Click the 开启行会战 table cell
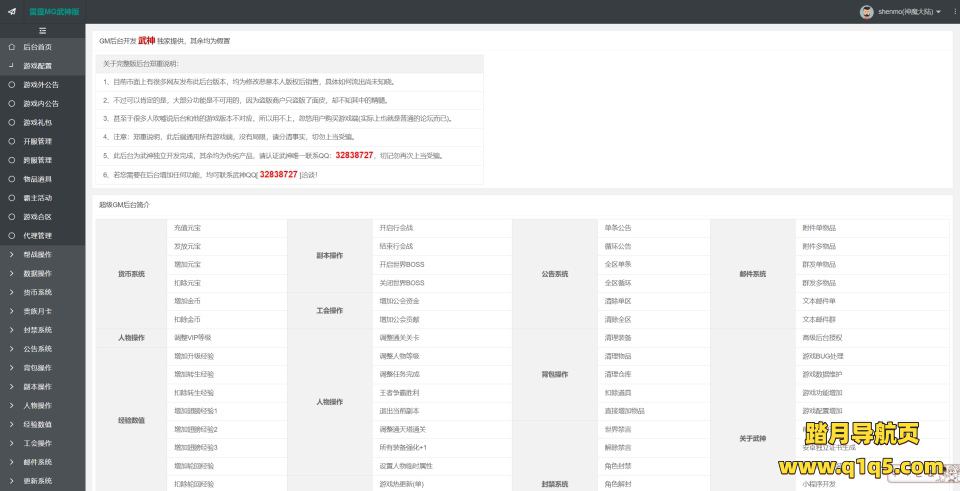 coord(442,228)
